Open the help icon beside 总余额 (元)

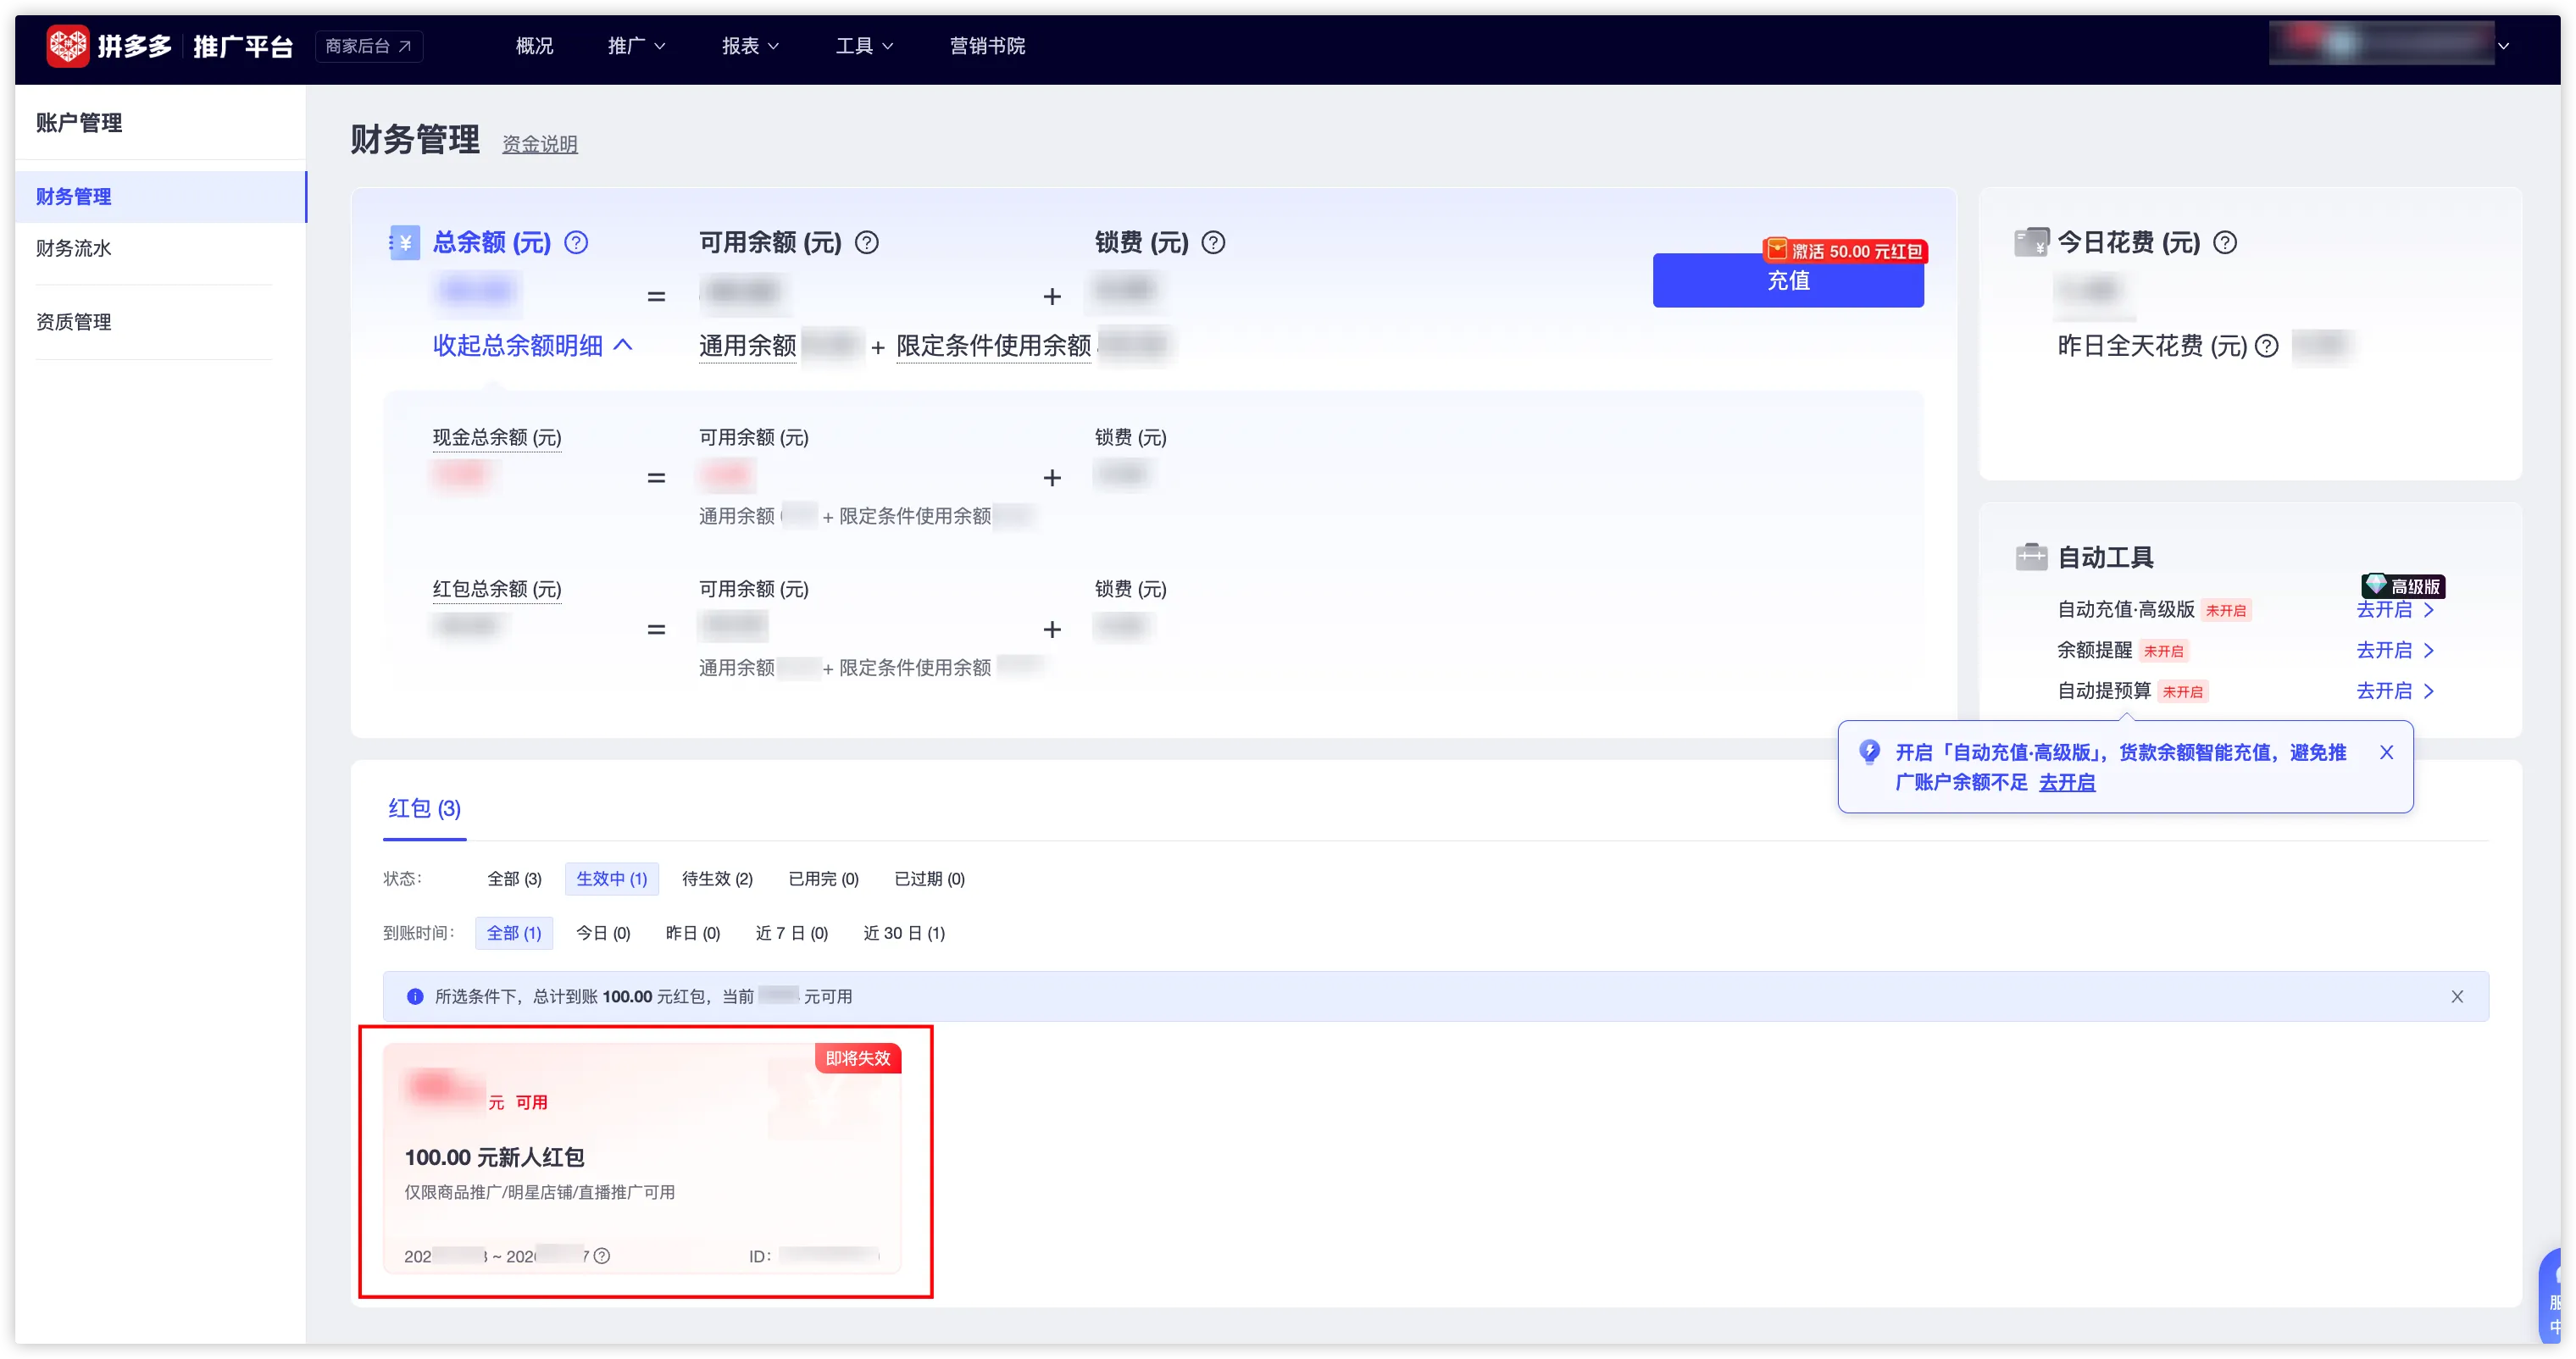coord(576,243)
